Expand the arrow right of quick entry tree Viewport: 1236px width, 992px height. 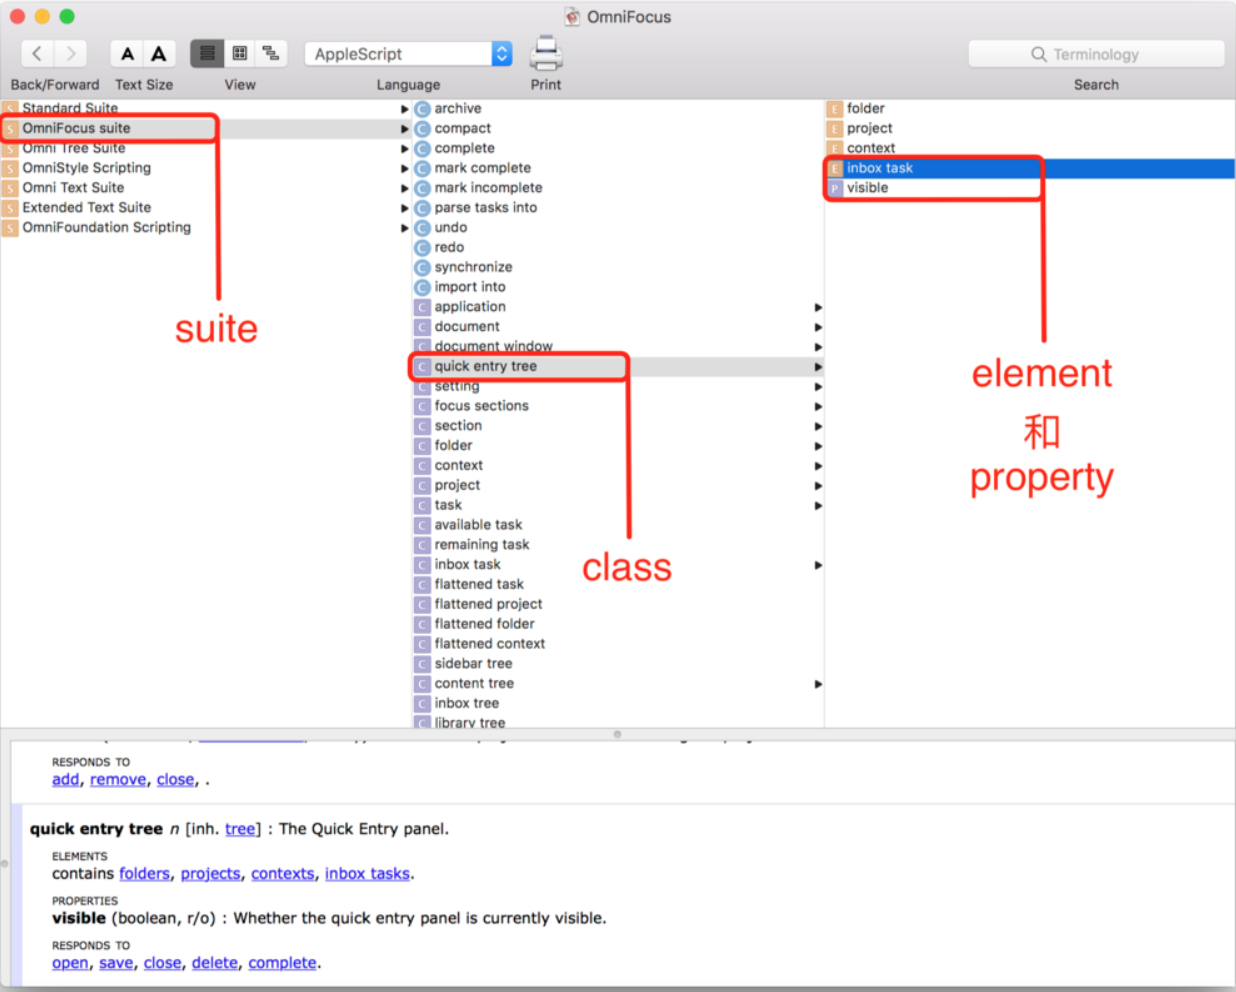[x=818, y=367]
